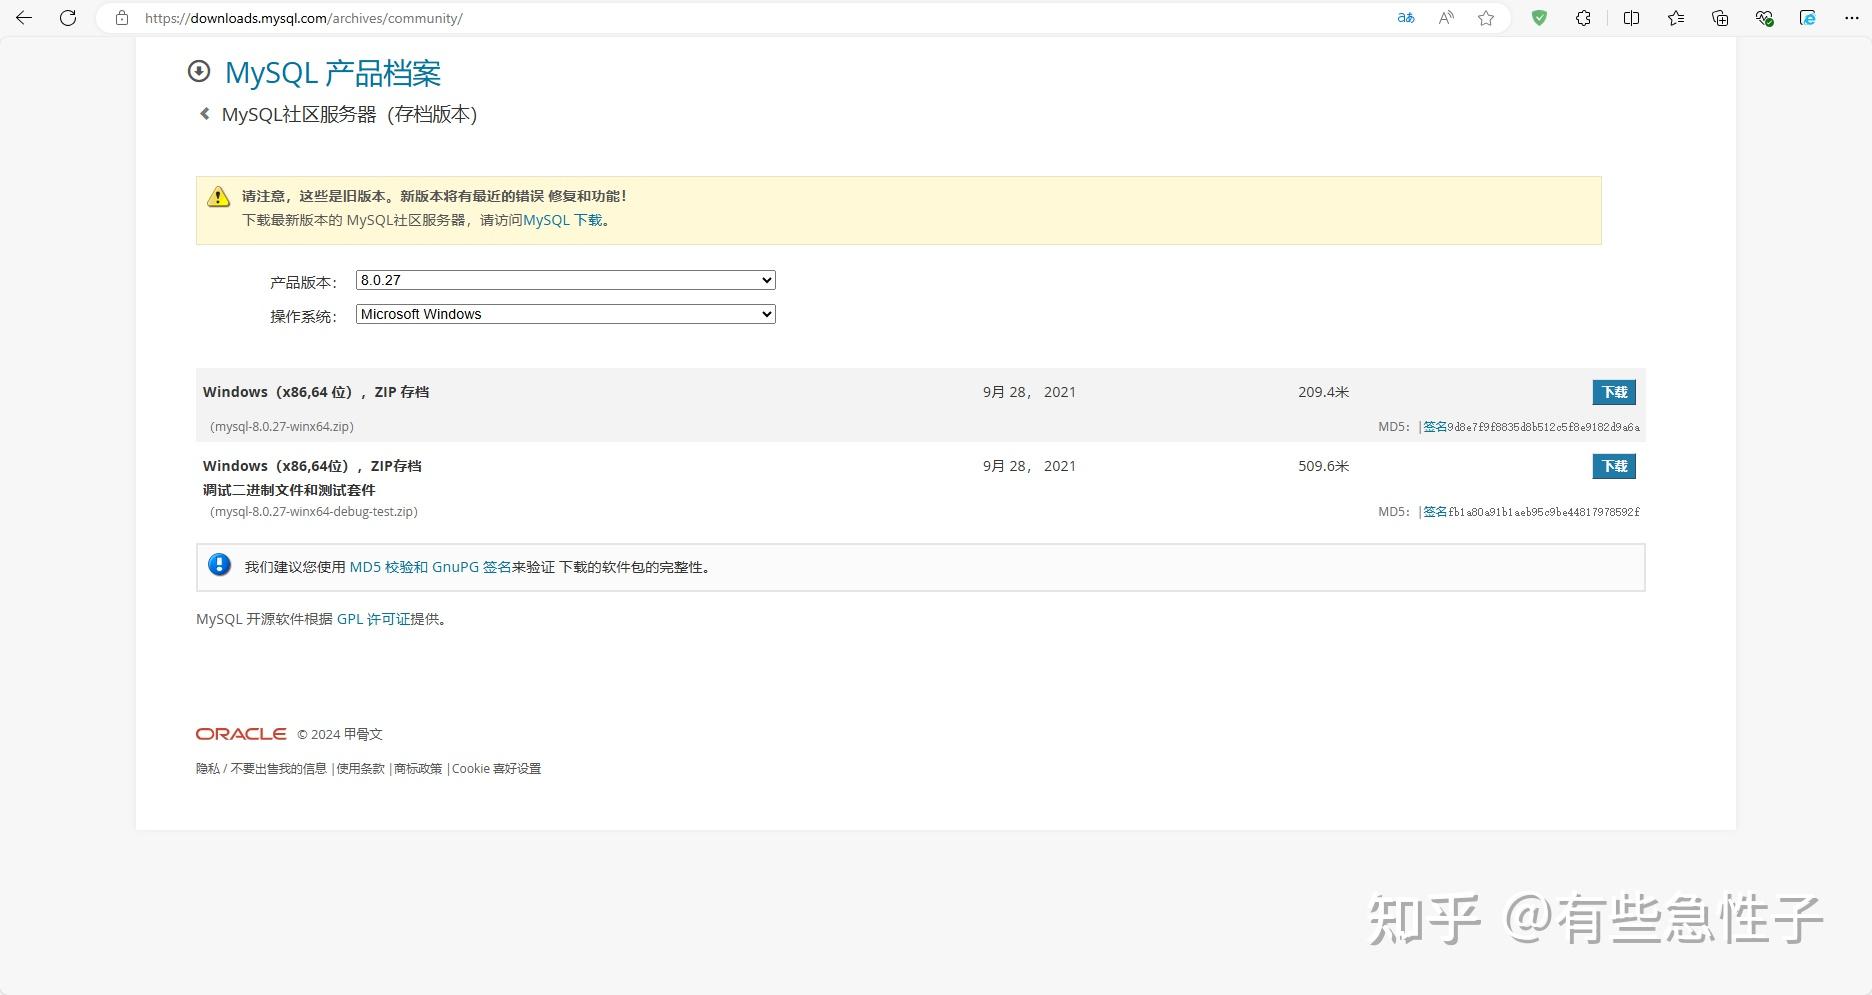This screenshot has width=1872, height=995.
Task: Add this page to favorites via star icon
Action: click(x=1487, y=17)
